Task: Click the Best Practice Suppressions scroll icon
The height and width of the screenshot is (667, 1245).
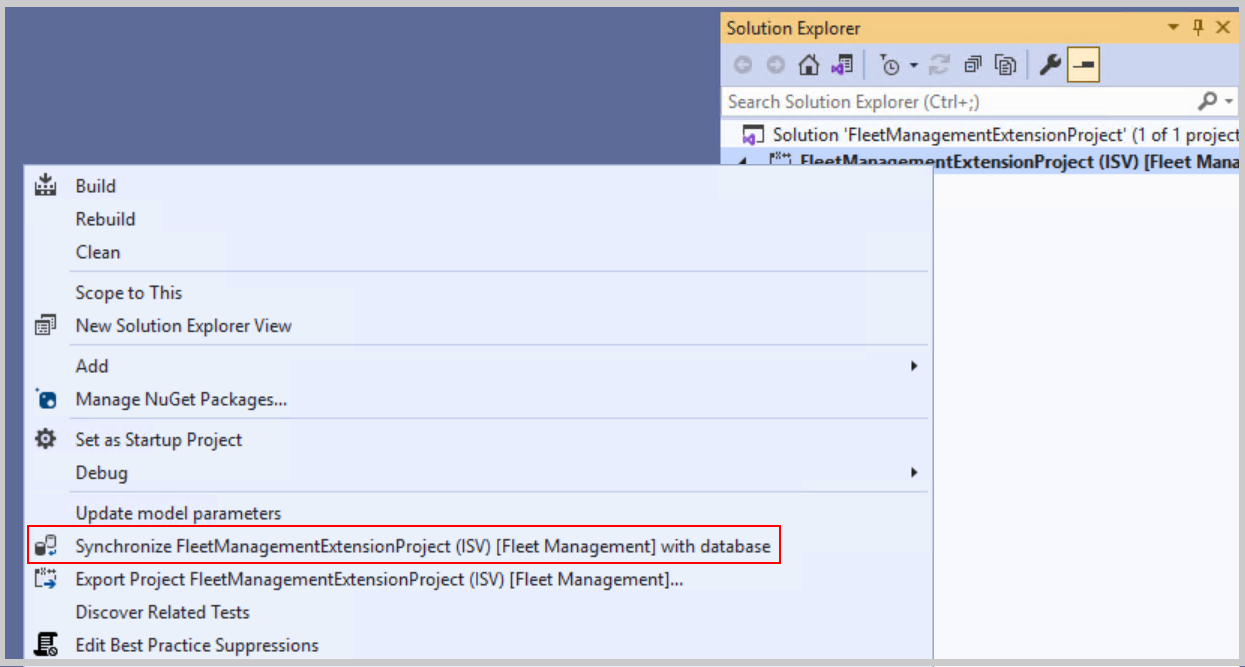Action: (x=46, y=644)
